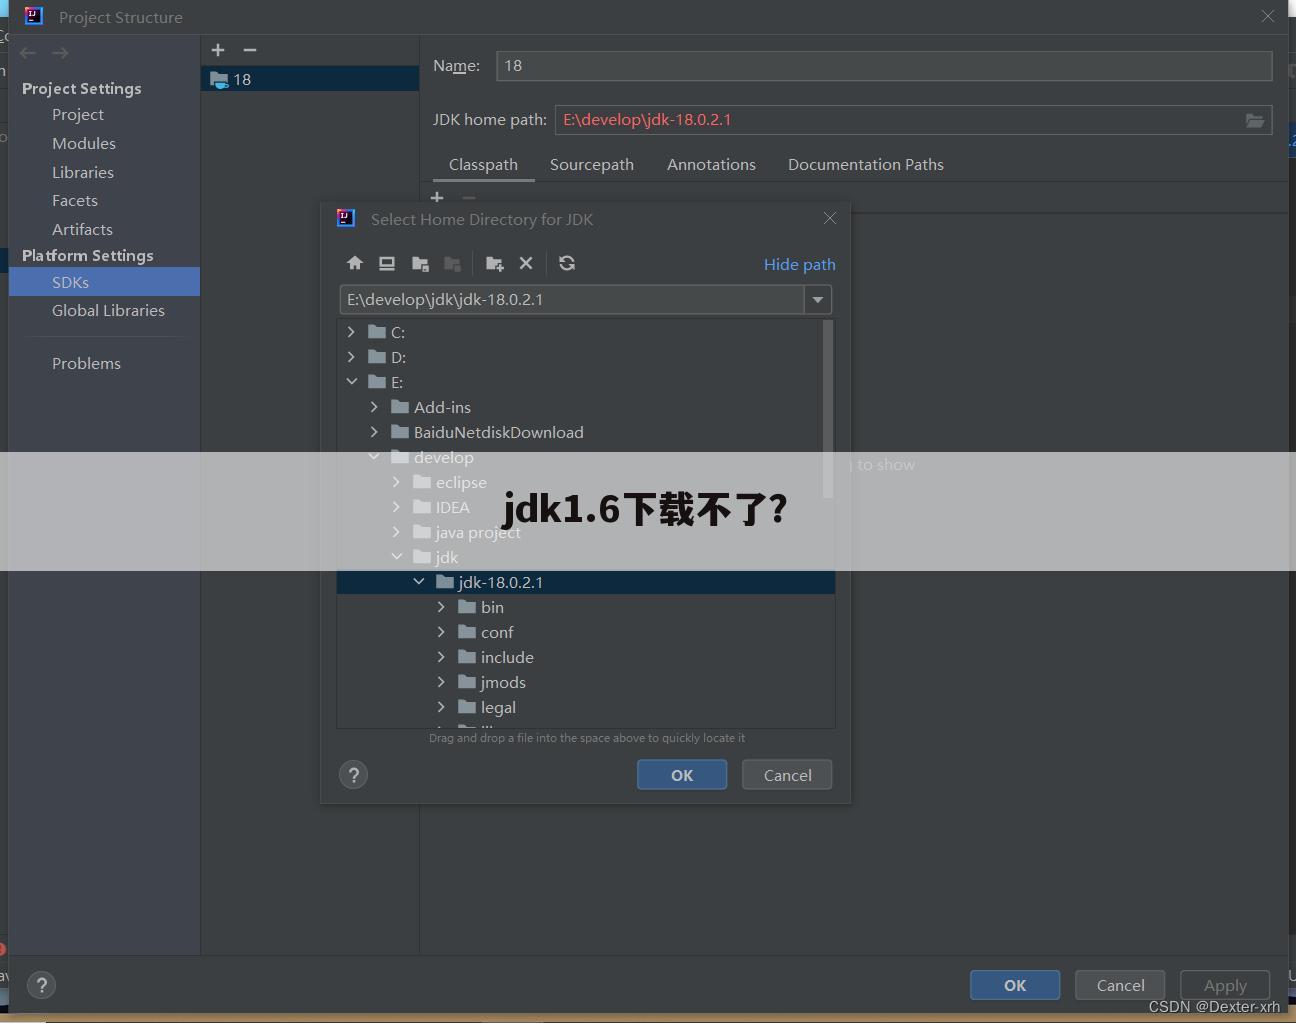This screenshot has height=1023, width=1296.
Task: Select the legal folder row
Action: (586, 707)
